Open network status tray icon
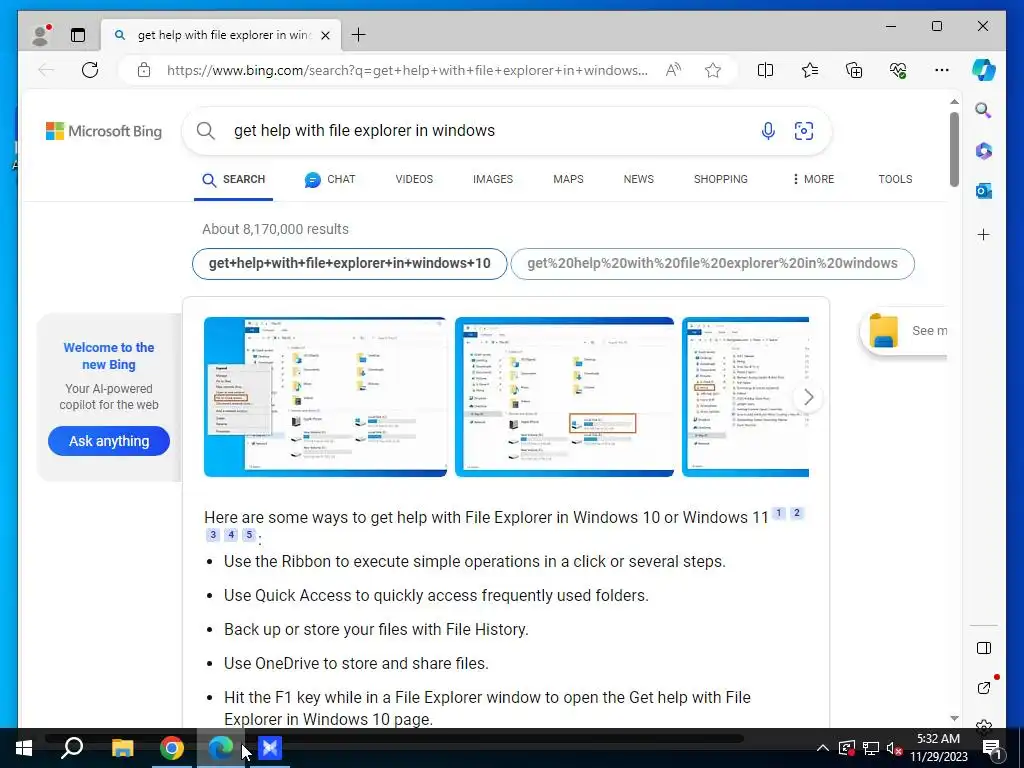Screen dimensions: 1024x768 click(x=871, y=748)
